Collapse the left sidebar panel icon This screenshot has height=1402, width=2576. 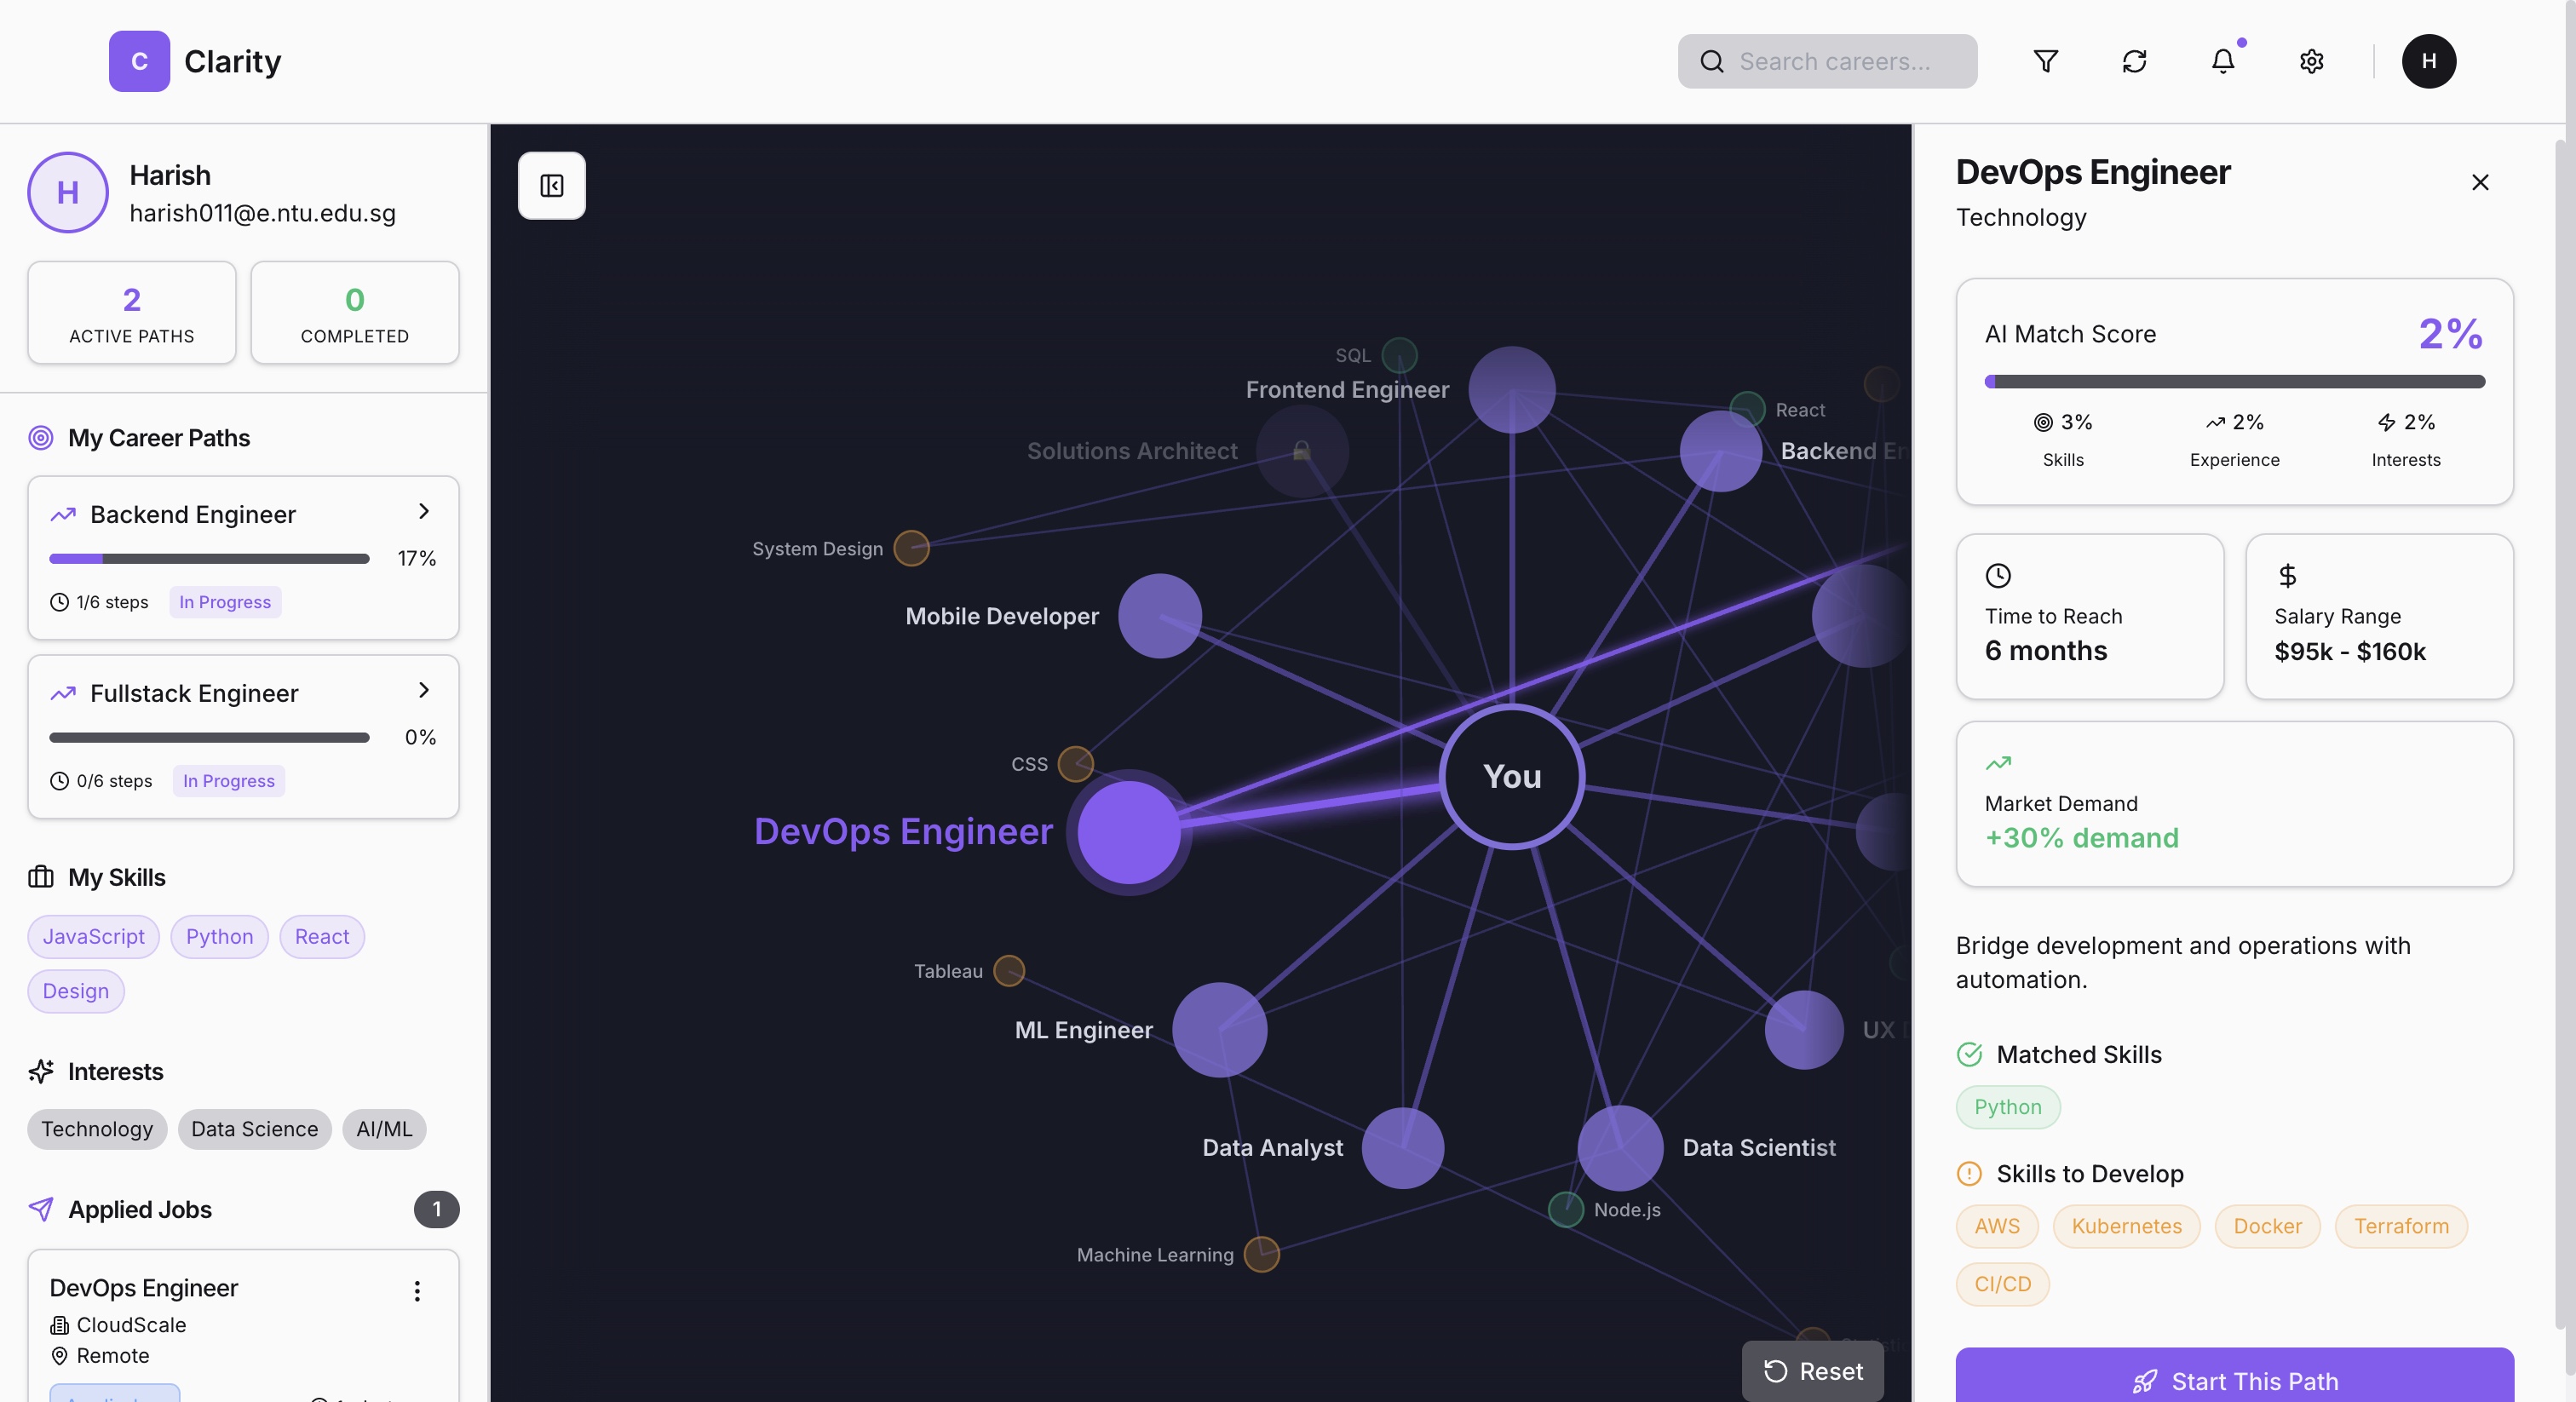(x=551, y=185)
